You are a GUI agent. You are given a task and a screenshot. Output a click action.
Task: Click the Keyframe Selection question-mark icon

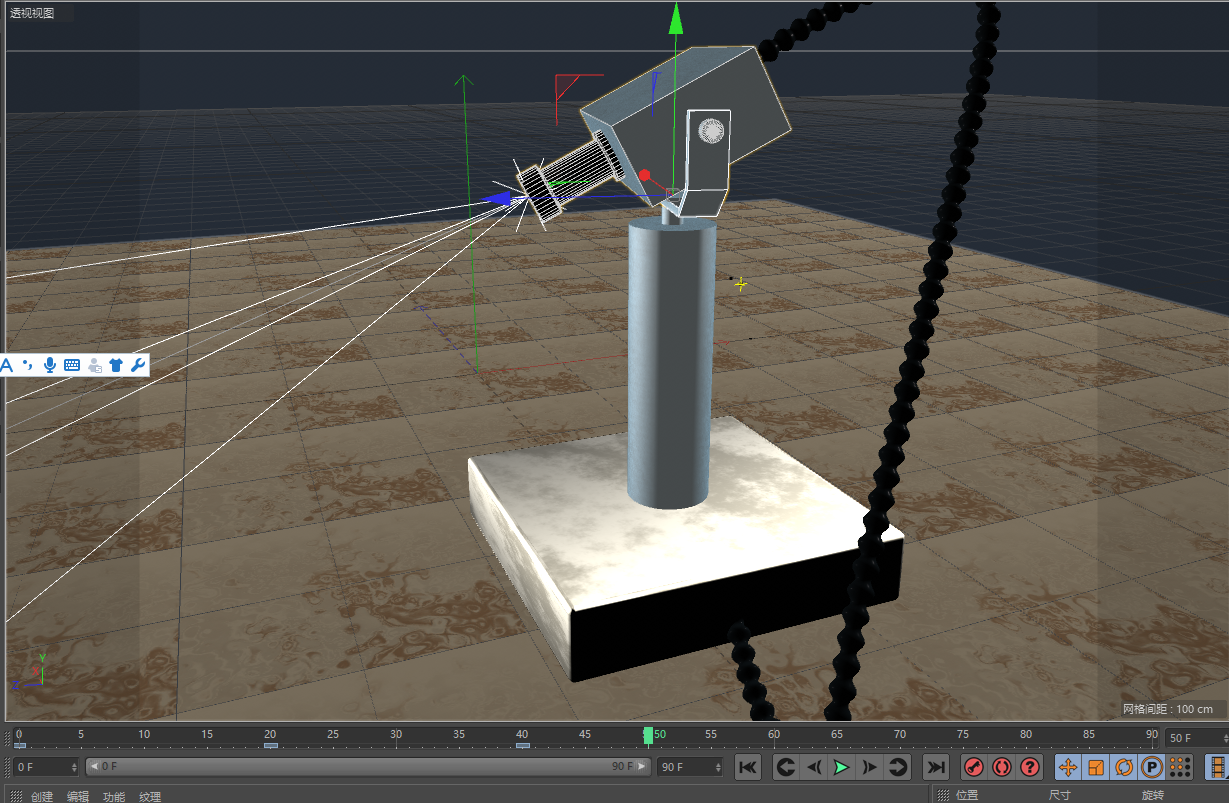(x=1030, y=767)
